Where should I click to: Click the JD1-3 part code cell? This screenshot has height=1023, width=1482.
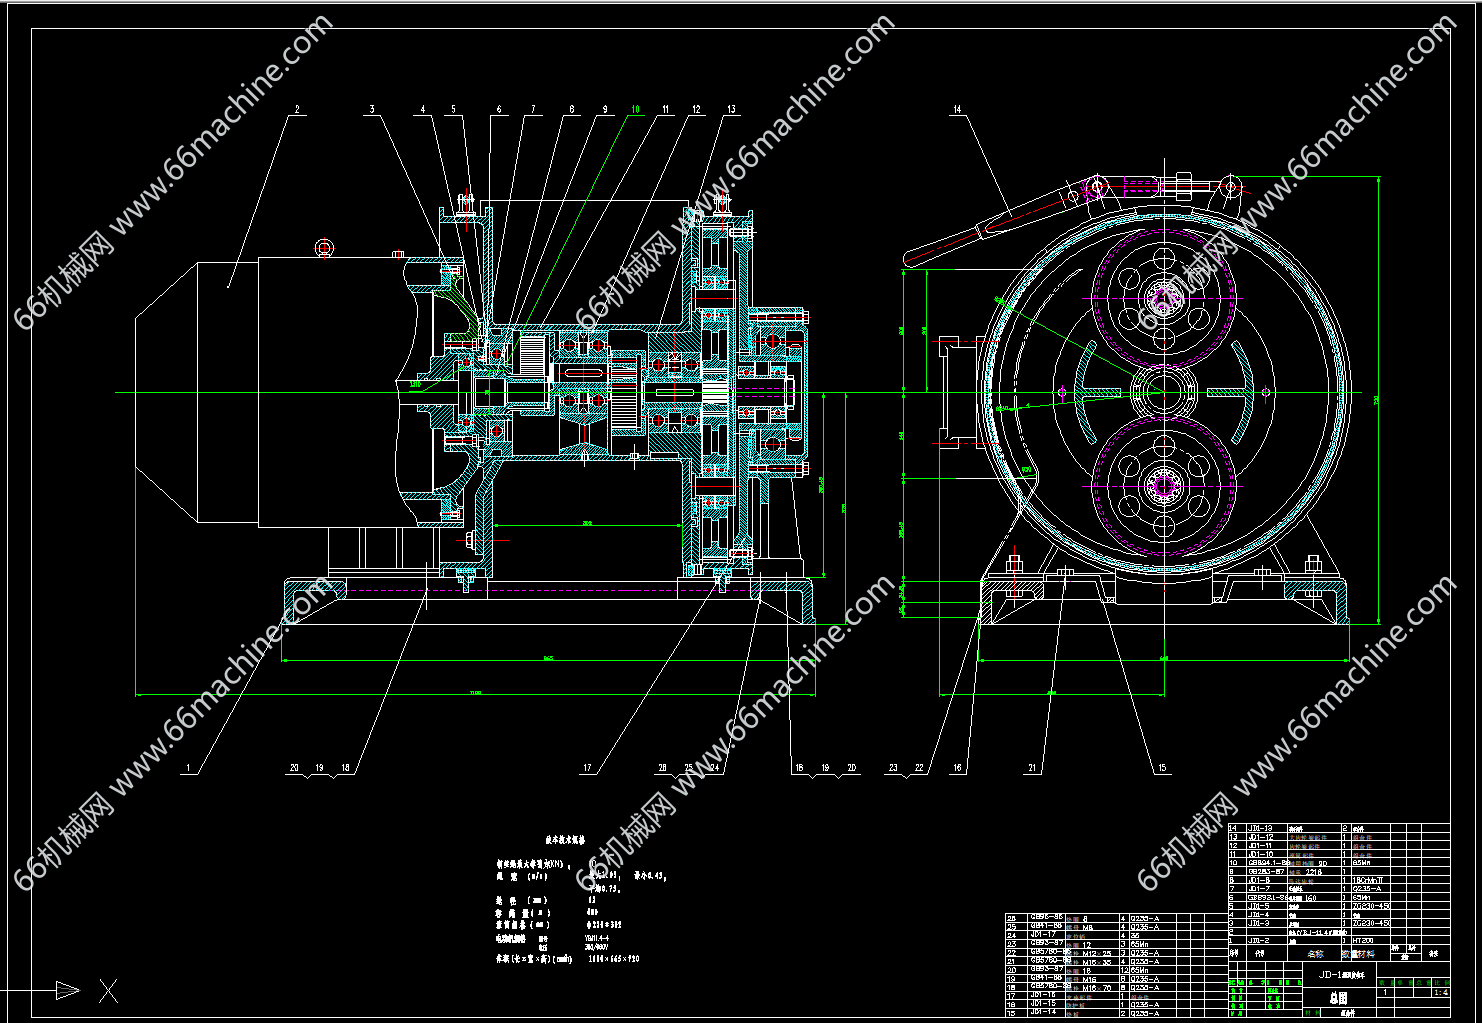point(1259,923)
